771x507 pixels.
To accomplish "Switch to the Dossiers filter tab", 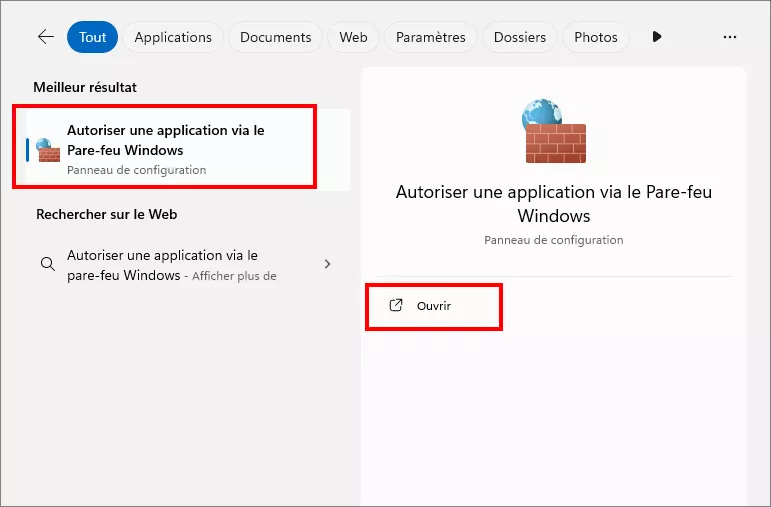I will [520, 37].
